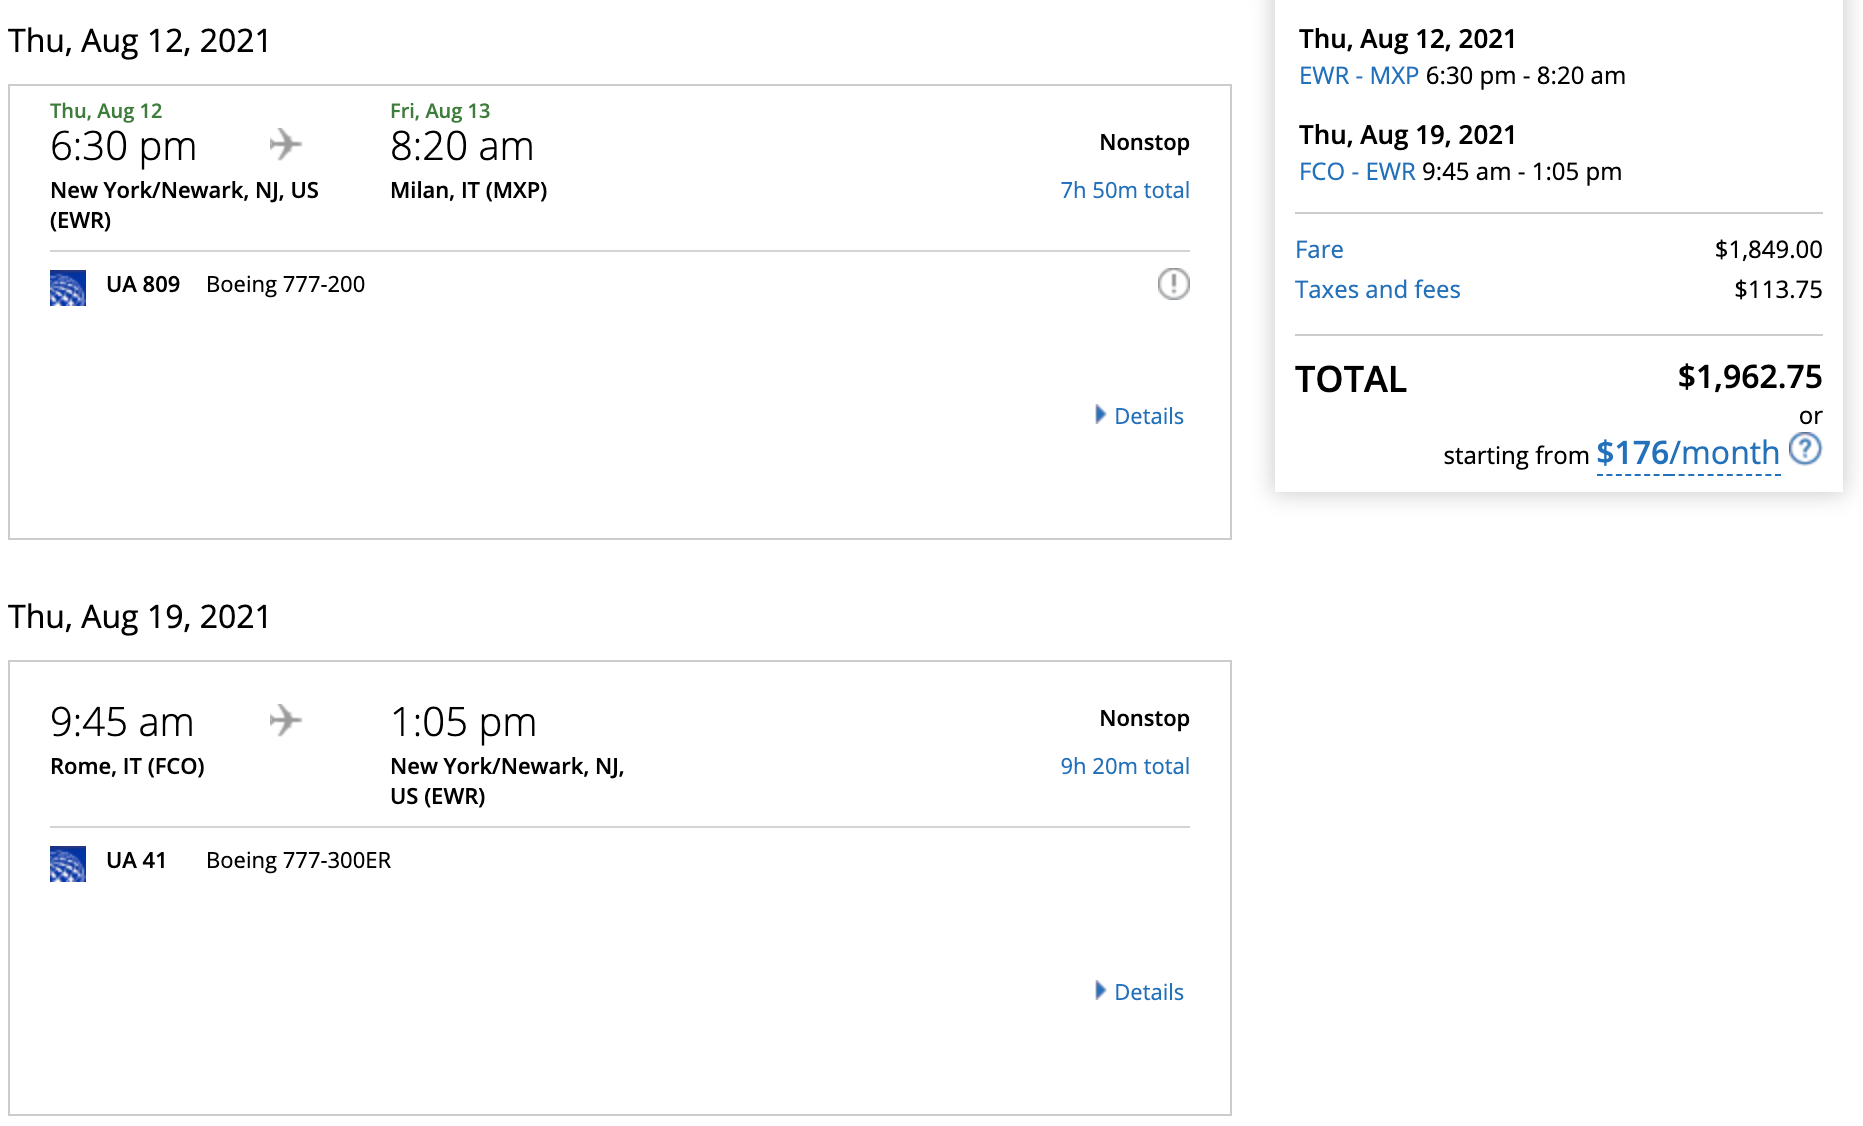Click the Boeing 777-200 aircraft label
The image size is (1863, 1126).
285,285
